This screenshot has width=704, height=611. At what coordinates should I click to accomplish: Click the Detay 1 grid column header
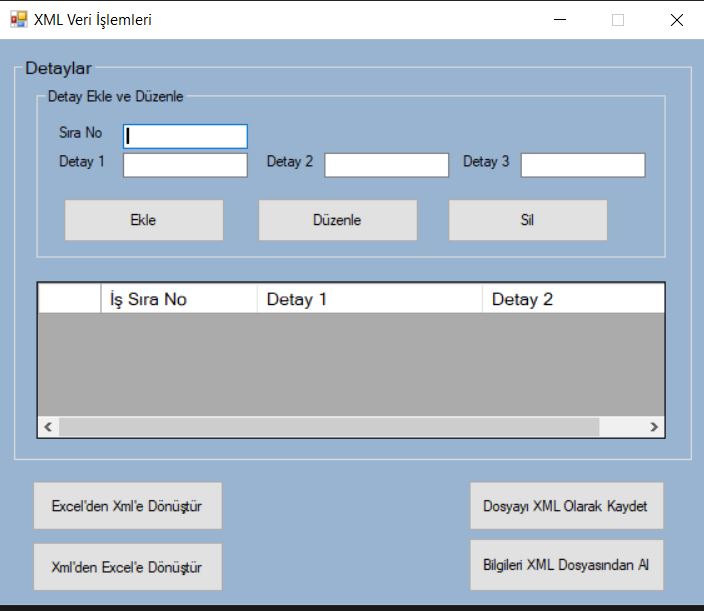pyautogui.click(x=370, y=299)
